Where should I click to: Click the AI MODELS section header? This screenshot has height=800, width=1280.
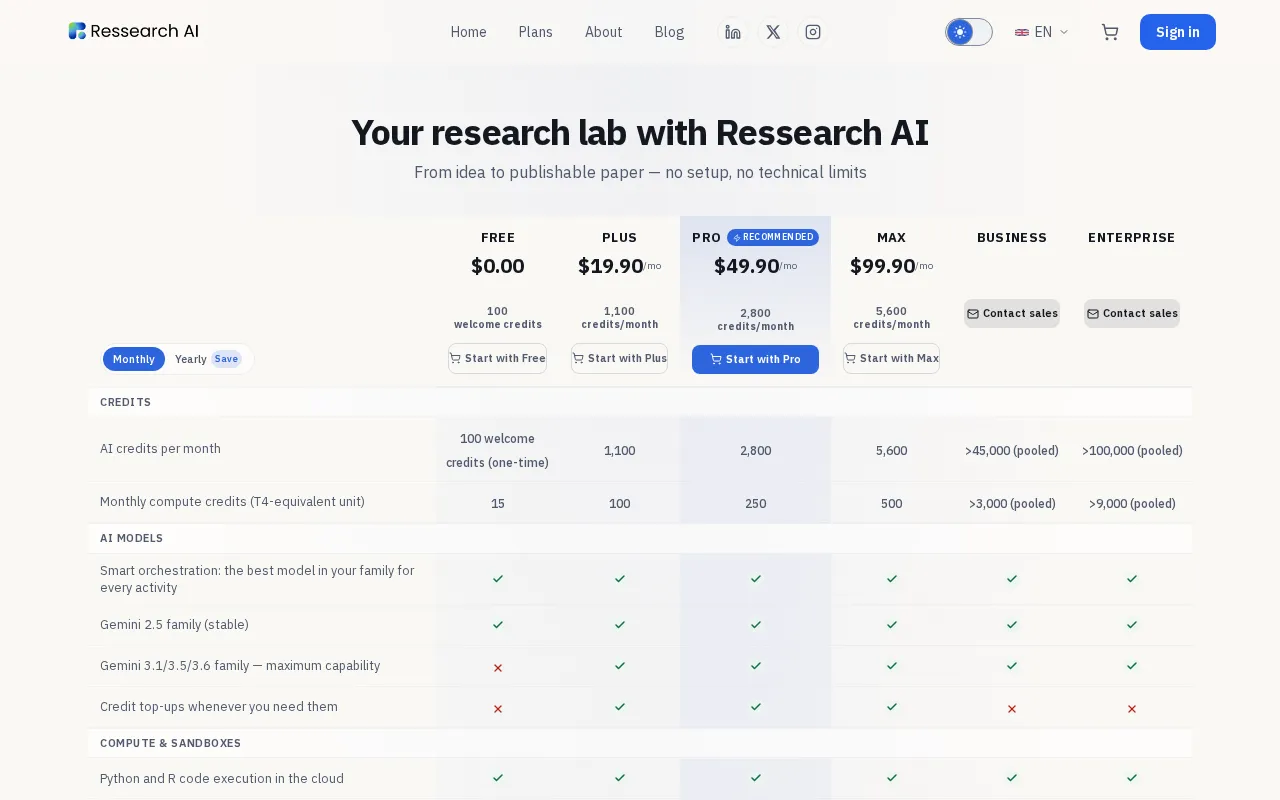coord(131,538)
